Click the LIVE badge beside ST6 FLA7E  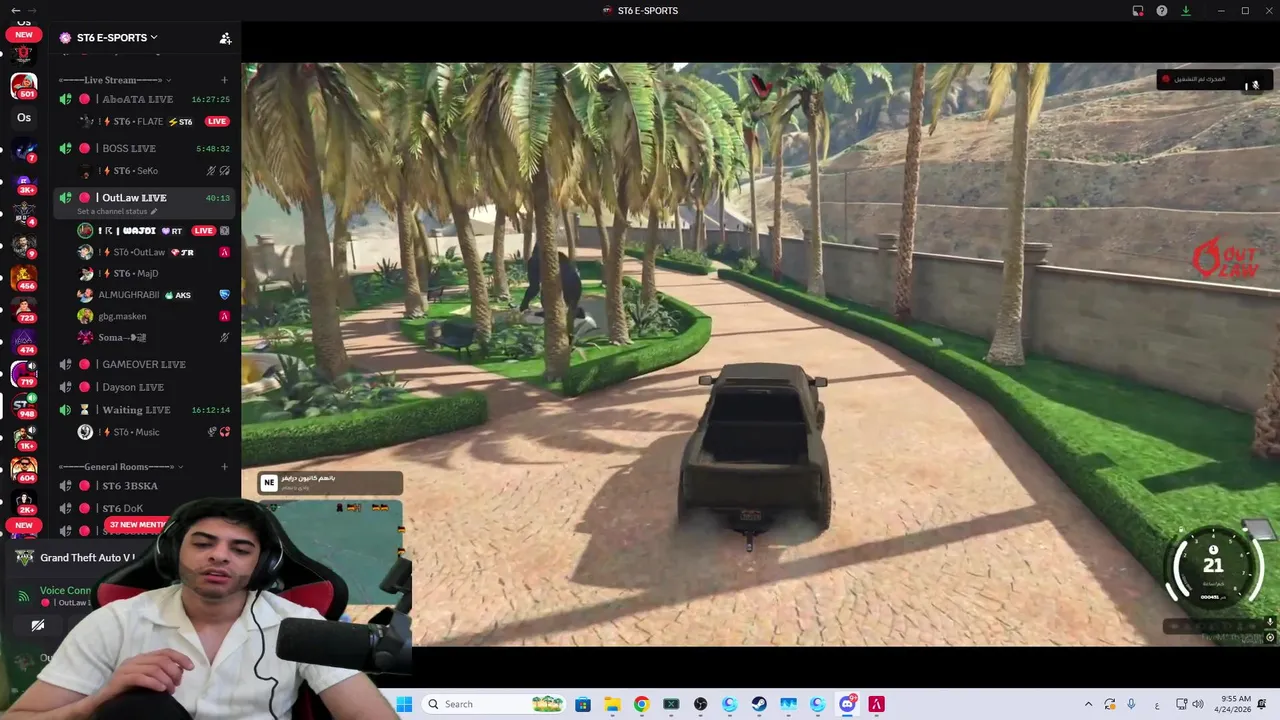217,121
